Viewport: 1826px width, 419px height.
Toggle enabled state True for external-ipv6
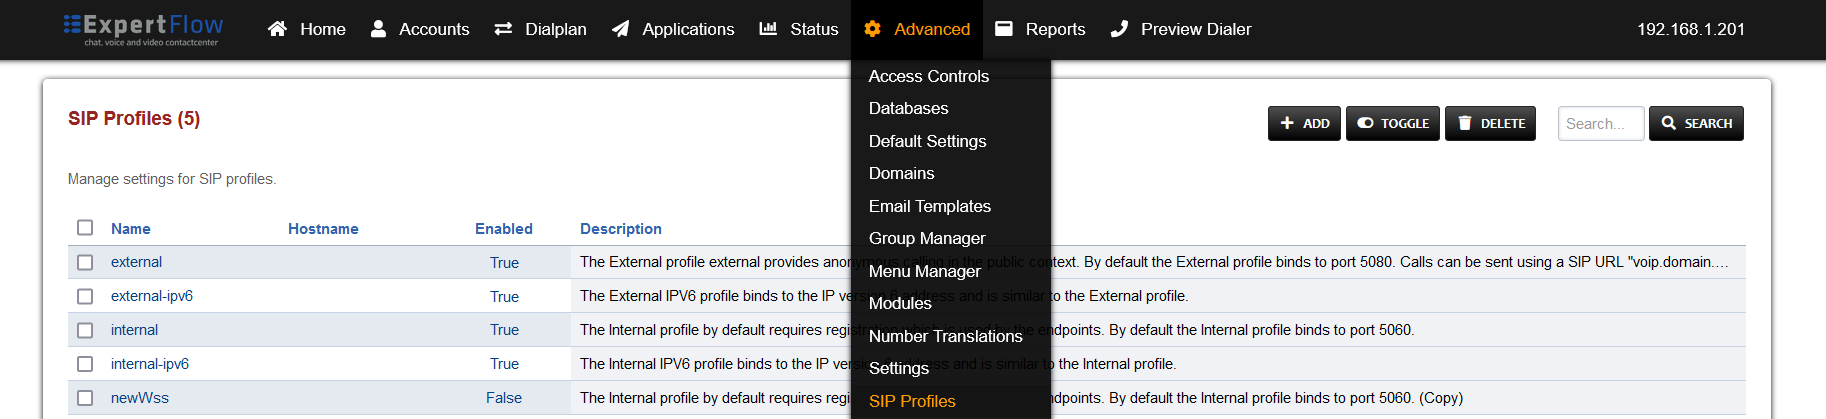pyautogui.click(x=504, y=297)
